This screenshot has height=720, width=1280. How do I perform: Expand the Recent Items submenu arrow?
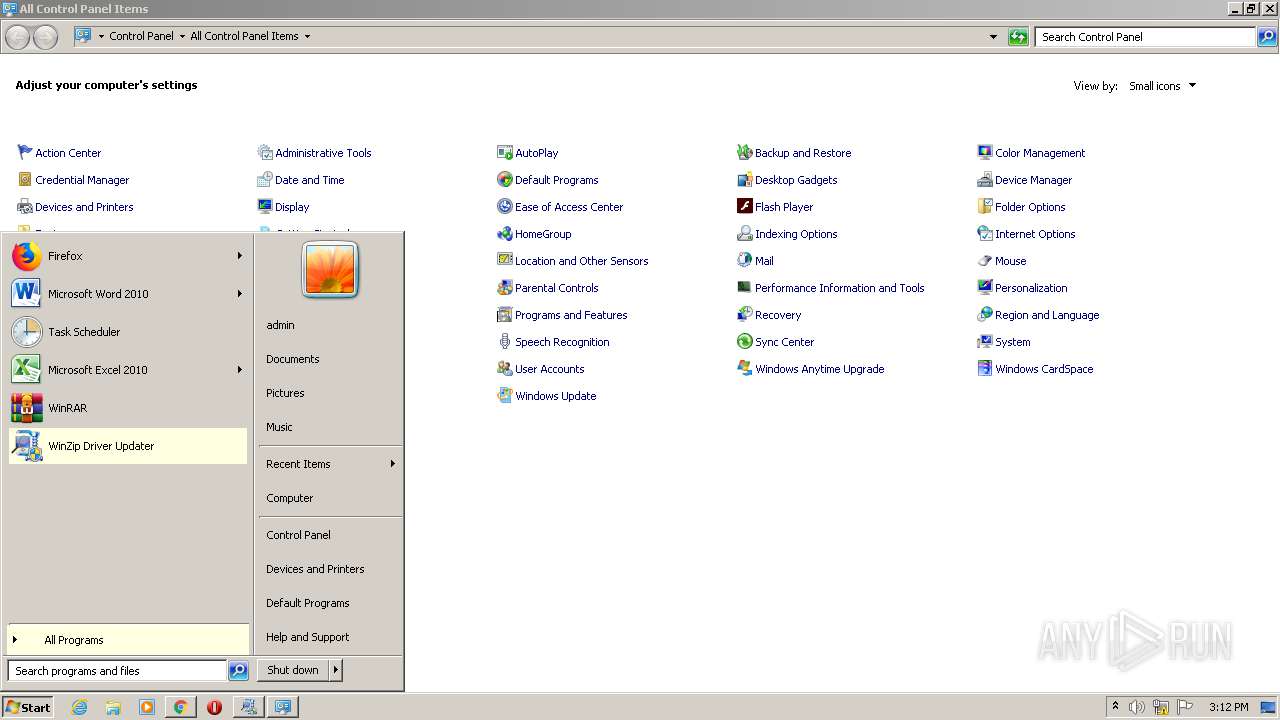click(393, 464)
